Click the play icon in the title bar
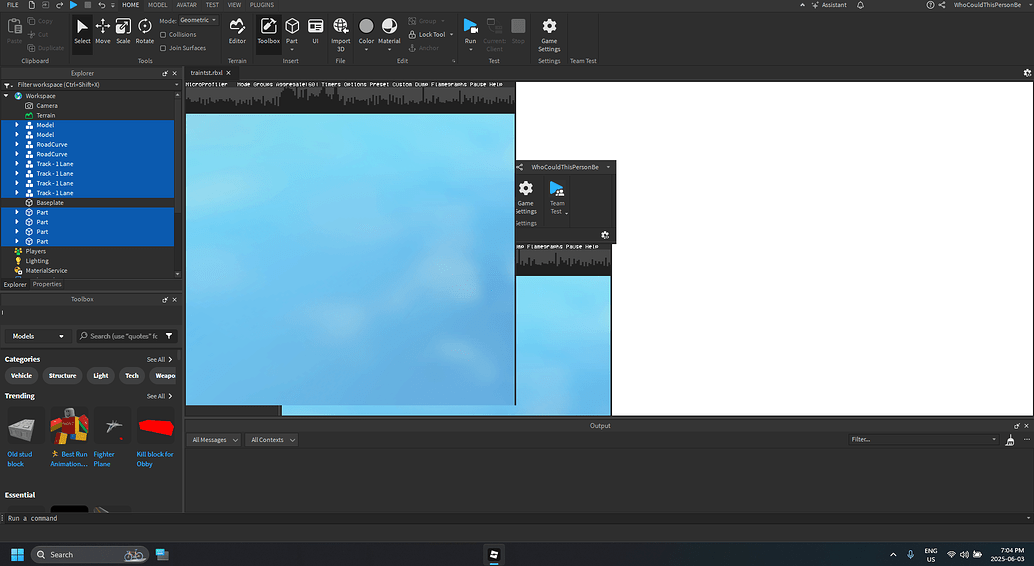The image size is (1034, 566). (73, 5)
